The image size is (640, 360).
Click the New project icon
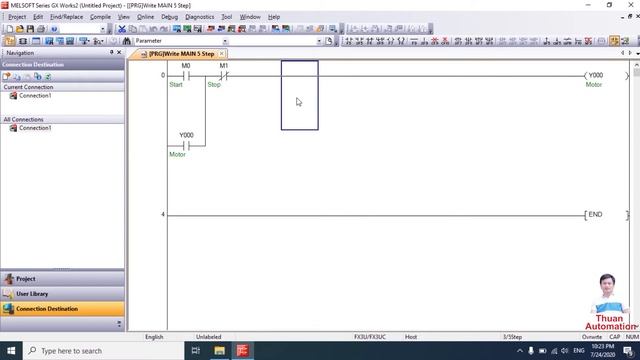coord(9,29)
